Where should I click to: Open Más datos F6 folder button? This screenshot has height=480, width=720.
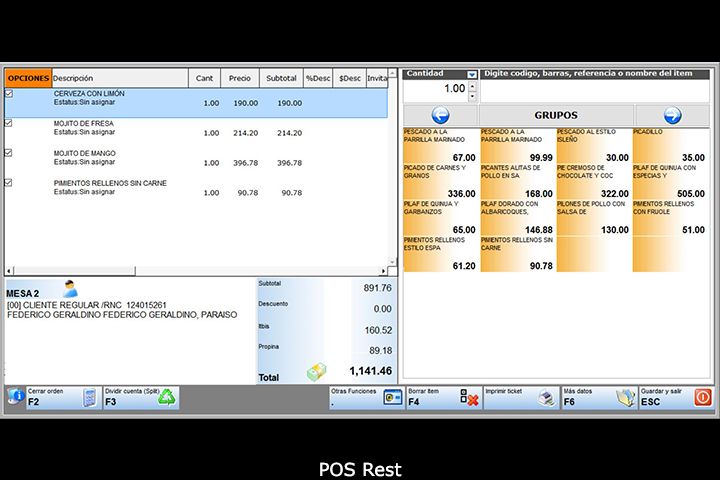point(597,397)
